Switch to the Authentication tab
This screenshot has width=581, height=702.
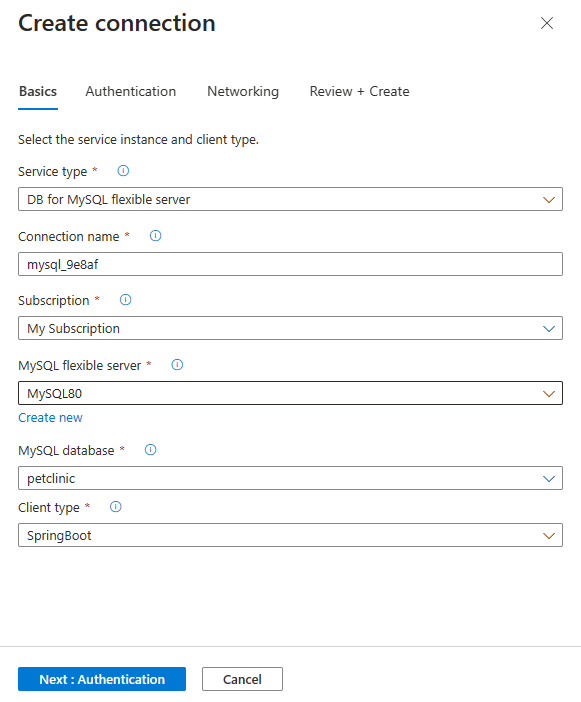131,91
